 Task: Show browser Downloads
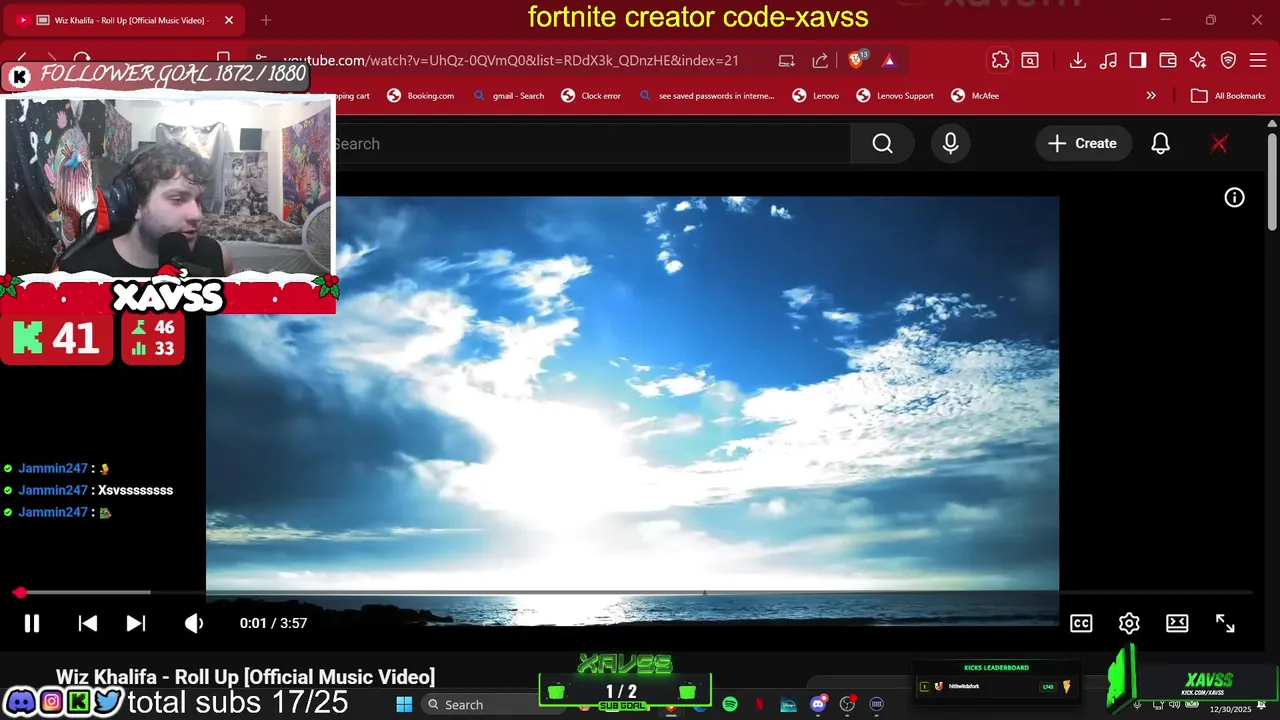tap(1078, 61)
